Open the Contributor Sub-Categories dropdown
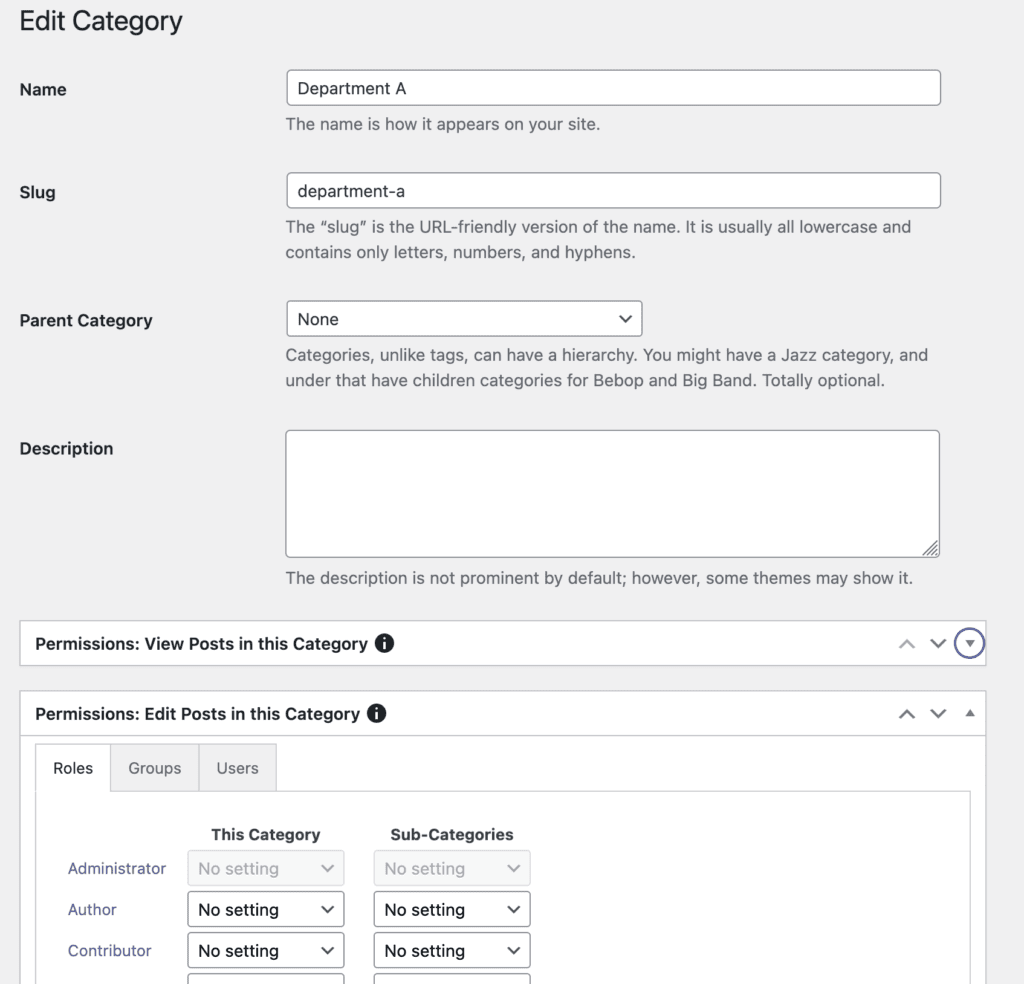The image size is (1024, 984). (451, 950)
